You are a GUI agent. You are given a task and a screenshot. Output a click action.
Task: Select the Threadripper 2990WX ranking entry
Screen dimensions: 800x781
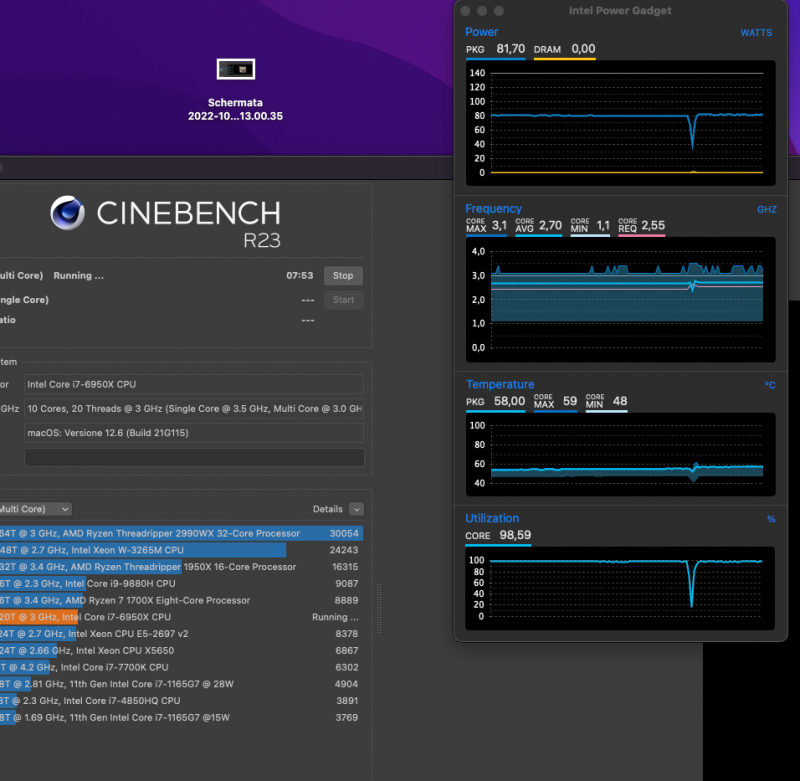[x=181, y=533]
